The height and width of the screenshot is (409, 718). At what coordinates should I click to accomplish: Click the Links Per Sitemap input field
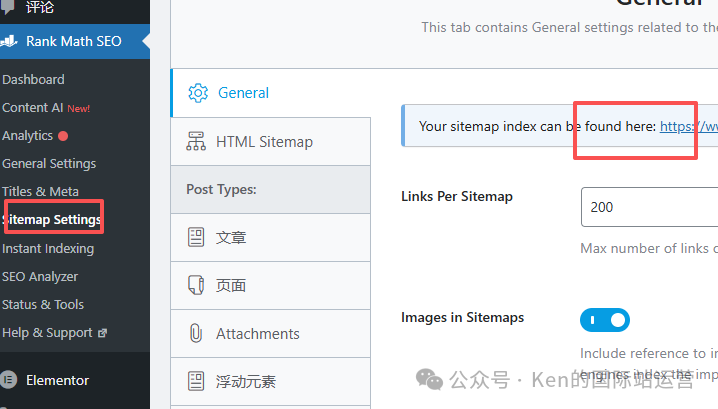649,207
